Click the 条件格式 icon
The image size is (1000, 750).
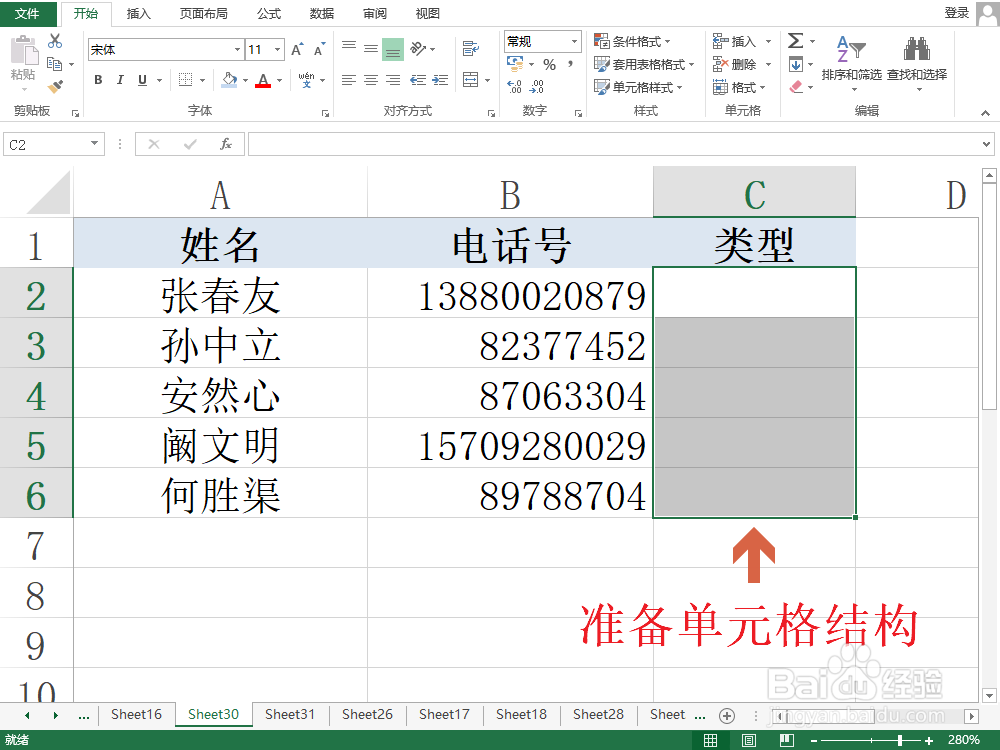click(630, 40)
